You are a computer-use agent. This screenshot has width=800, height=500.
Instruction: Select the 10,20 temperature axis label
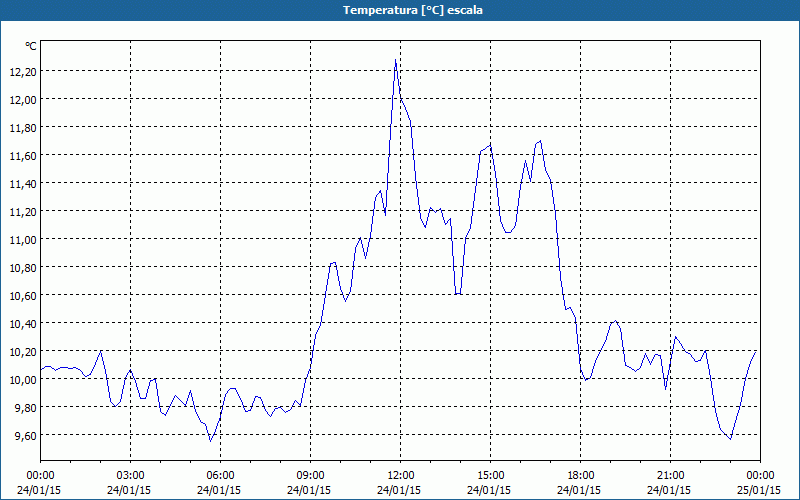pyautogui.click(x=23, y=353)
